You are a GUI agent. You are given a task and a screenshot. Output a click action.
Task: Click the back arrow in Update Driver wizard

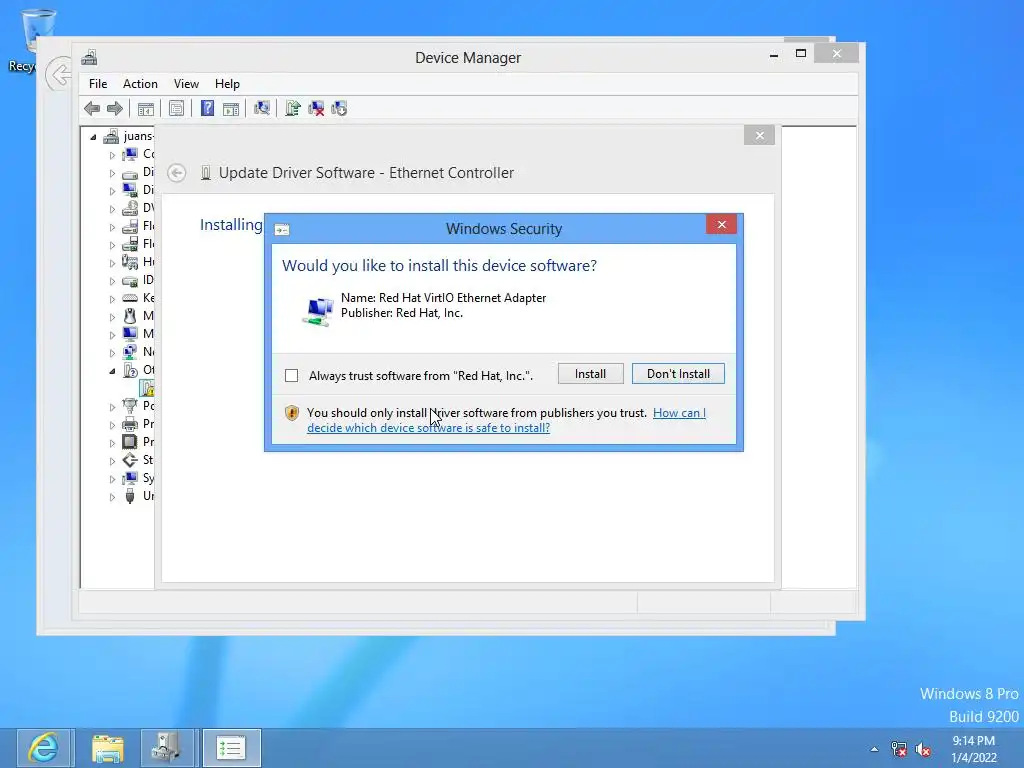[x=176, y=173]
